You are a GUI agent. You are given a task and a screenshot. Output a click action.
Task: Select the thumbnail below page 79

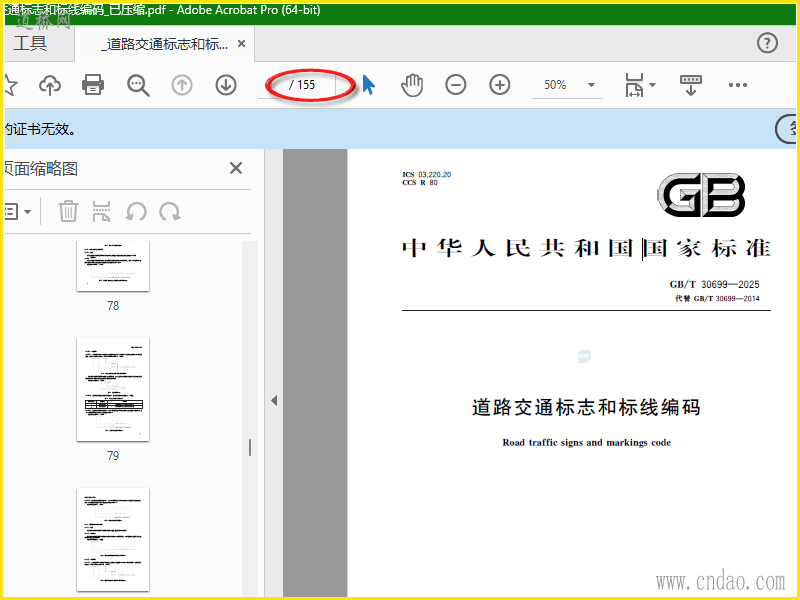tap(113, 540)
